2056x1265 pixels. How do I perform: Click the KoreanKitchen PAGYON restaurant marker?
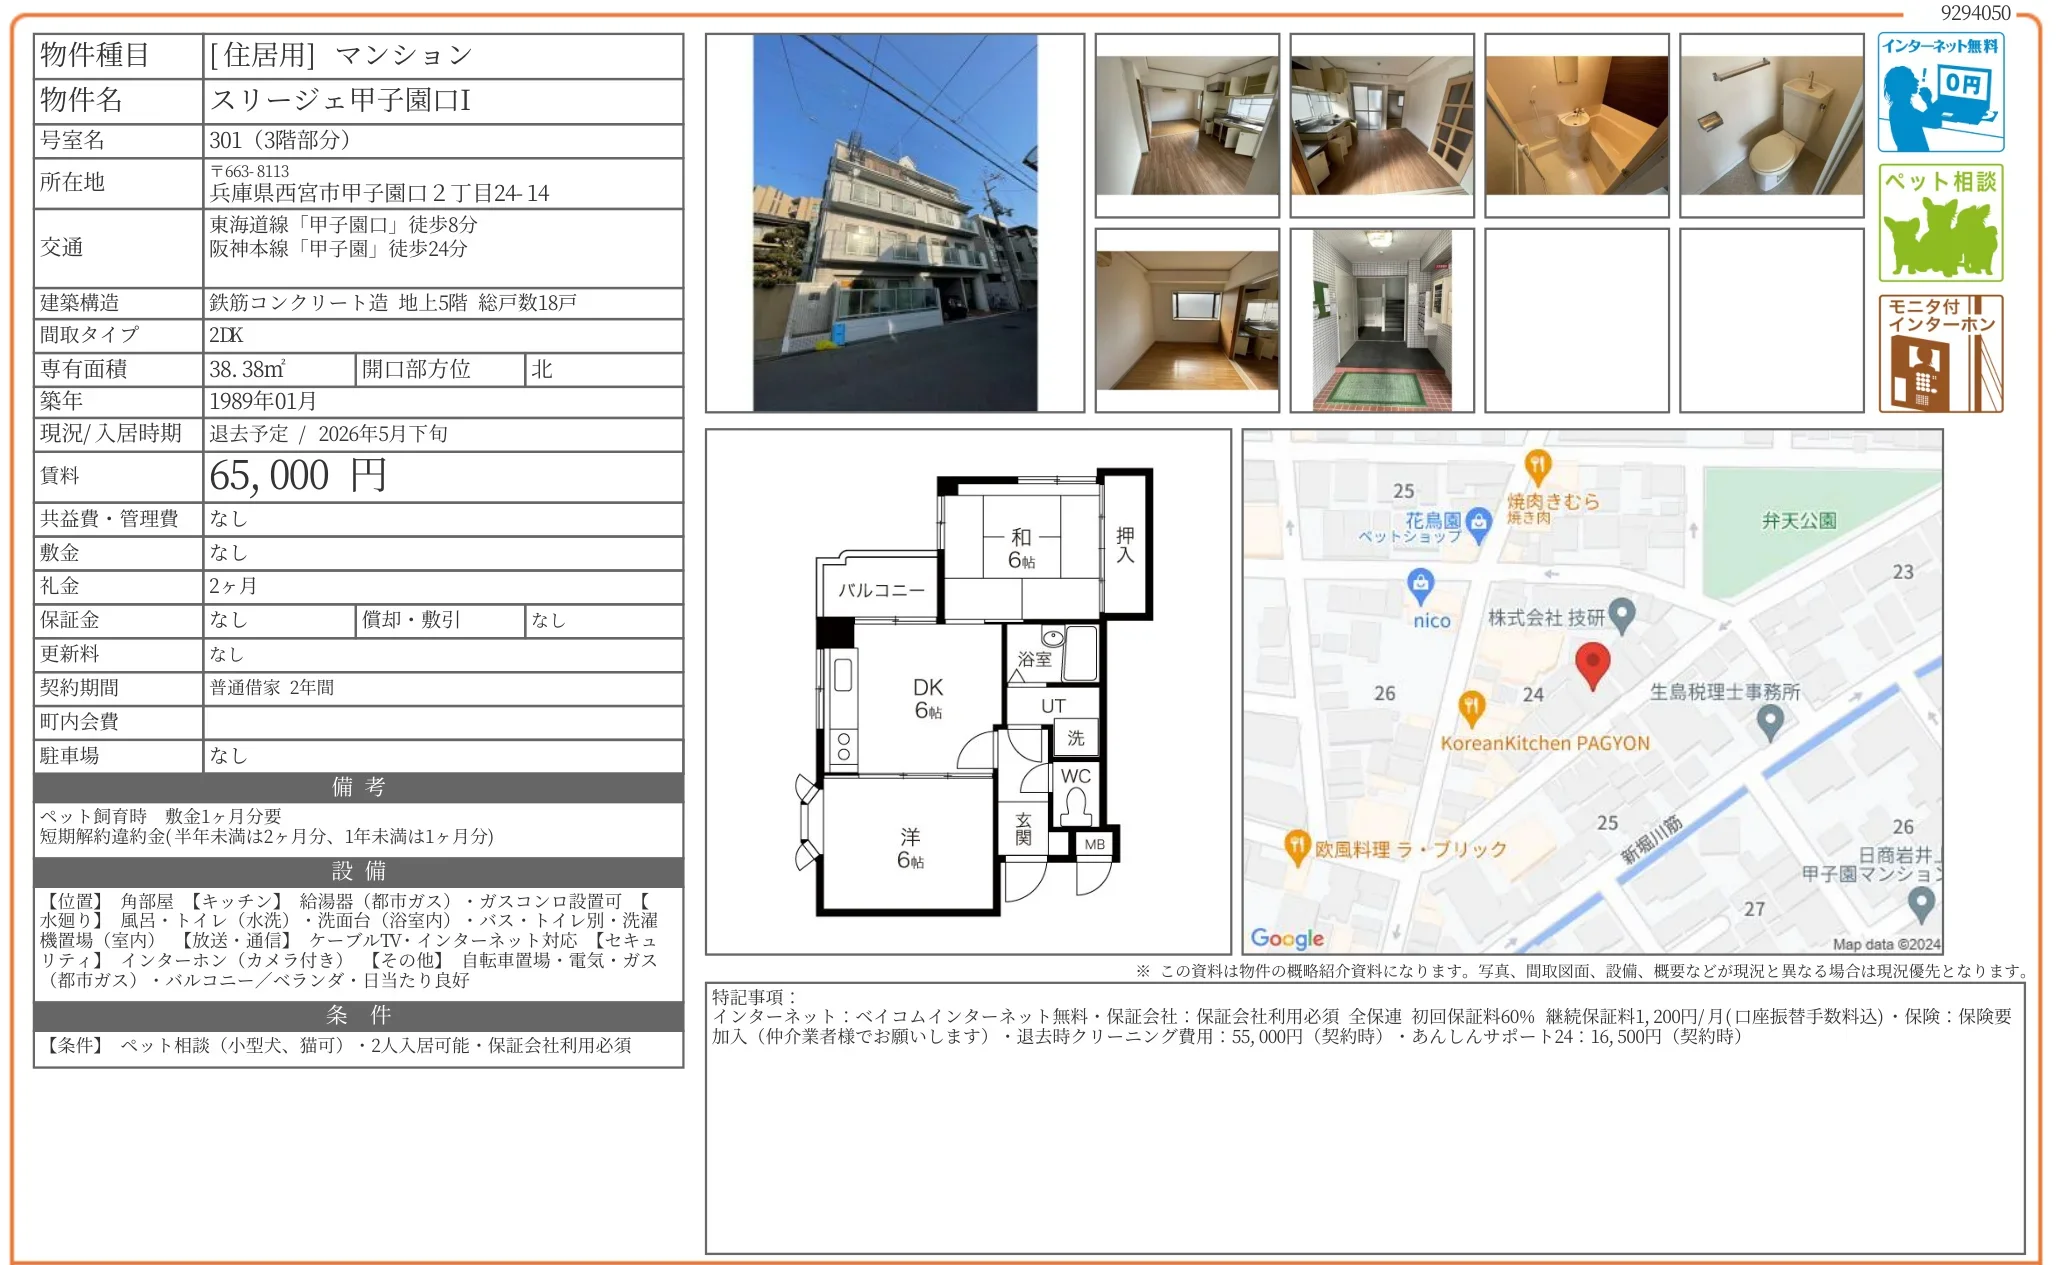click(1471, 707)
